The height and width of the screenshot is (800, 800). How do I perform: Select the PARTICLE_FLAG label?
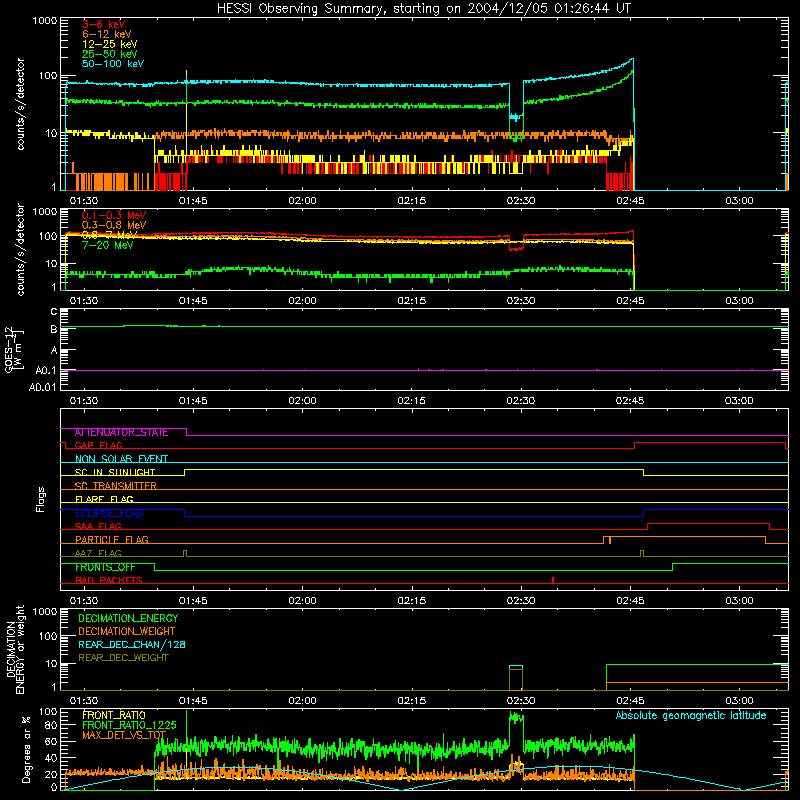pyautogui.click(x=111, y=540)
